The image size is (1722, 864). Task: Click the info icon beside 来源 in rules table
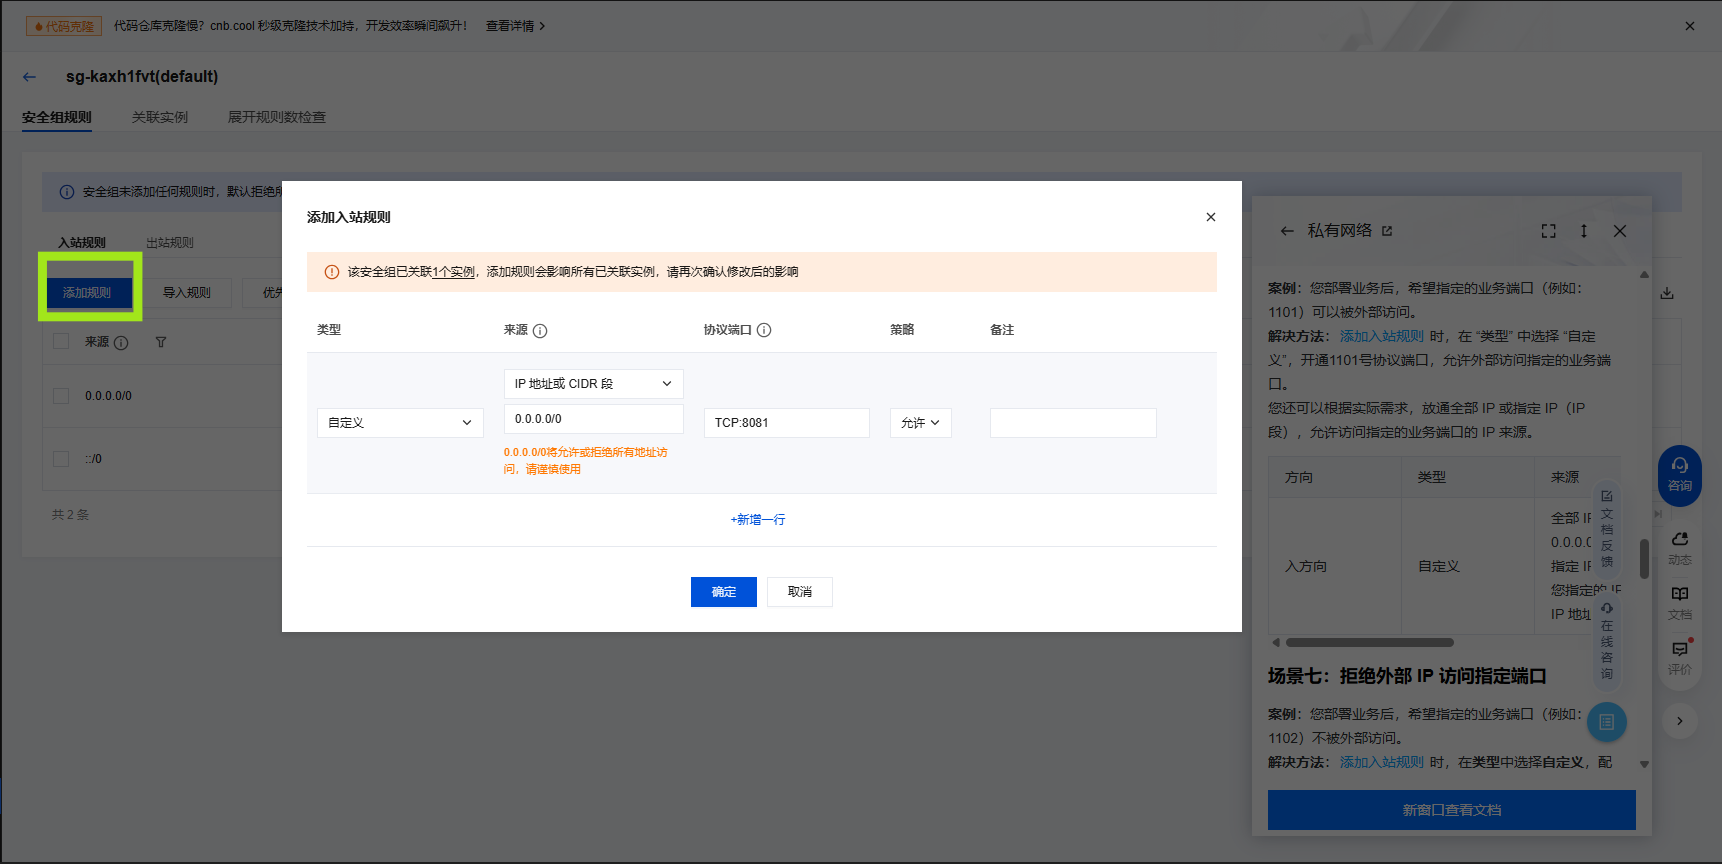point(121,343)
